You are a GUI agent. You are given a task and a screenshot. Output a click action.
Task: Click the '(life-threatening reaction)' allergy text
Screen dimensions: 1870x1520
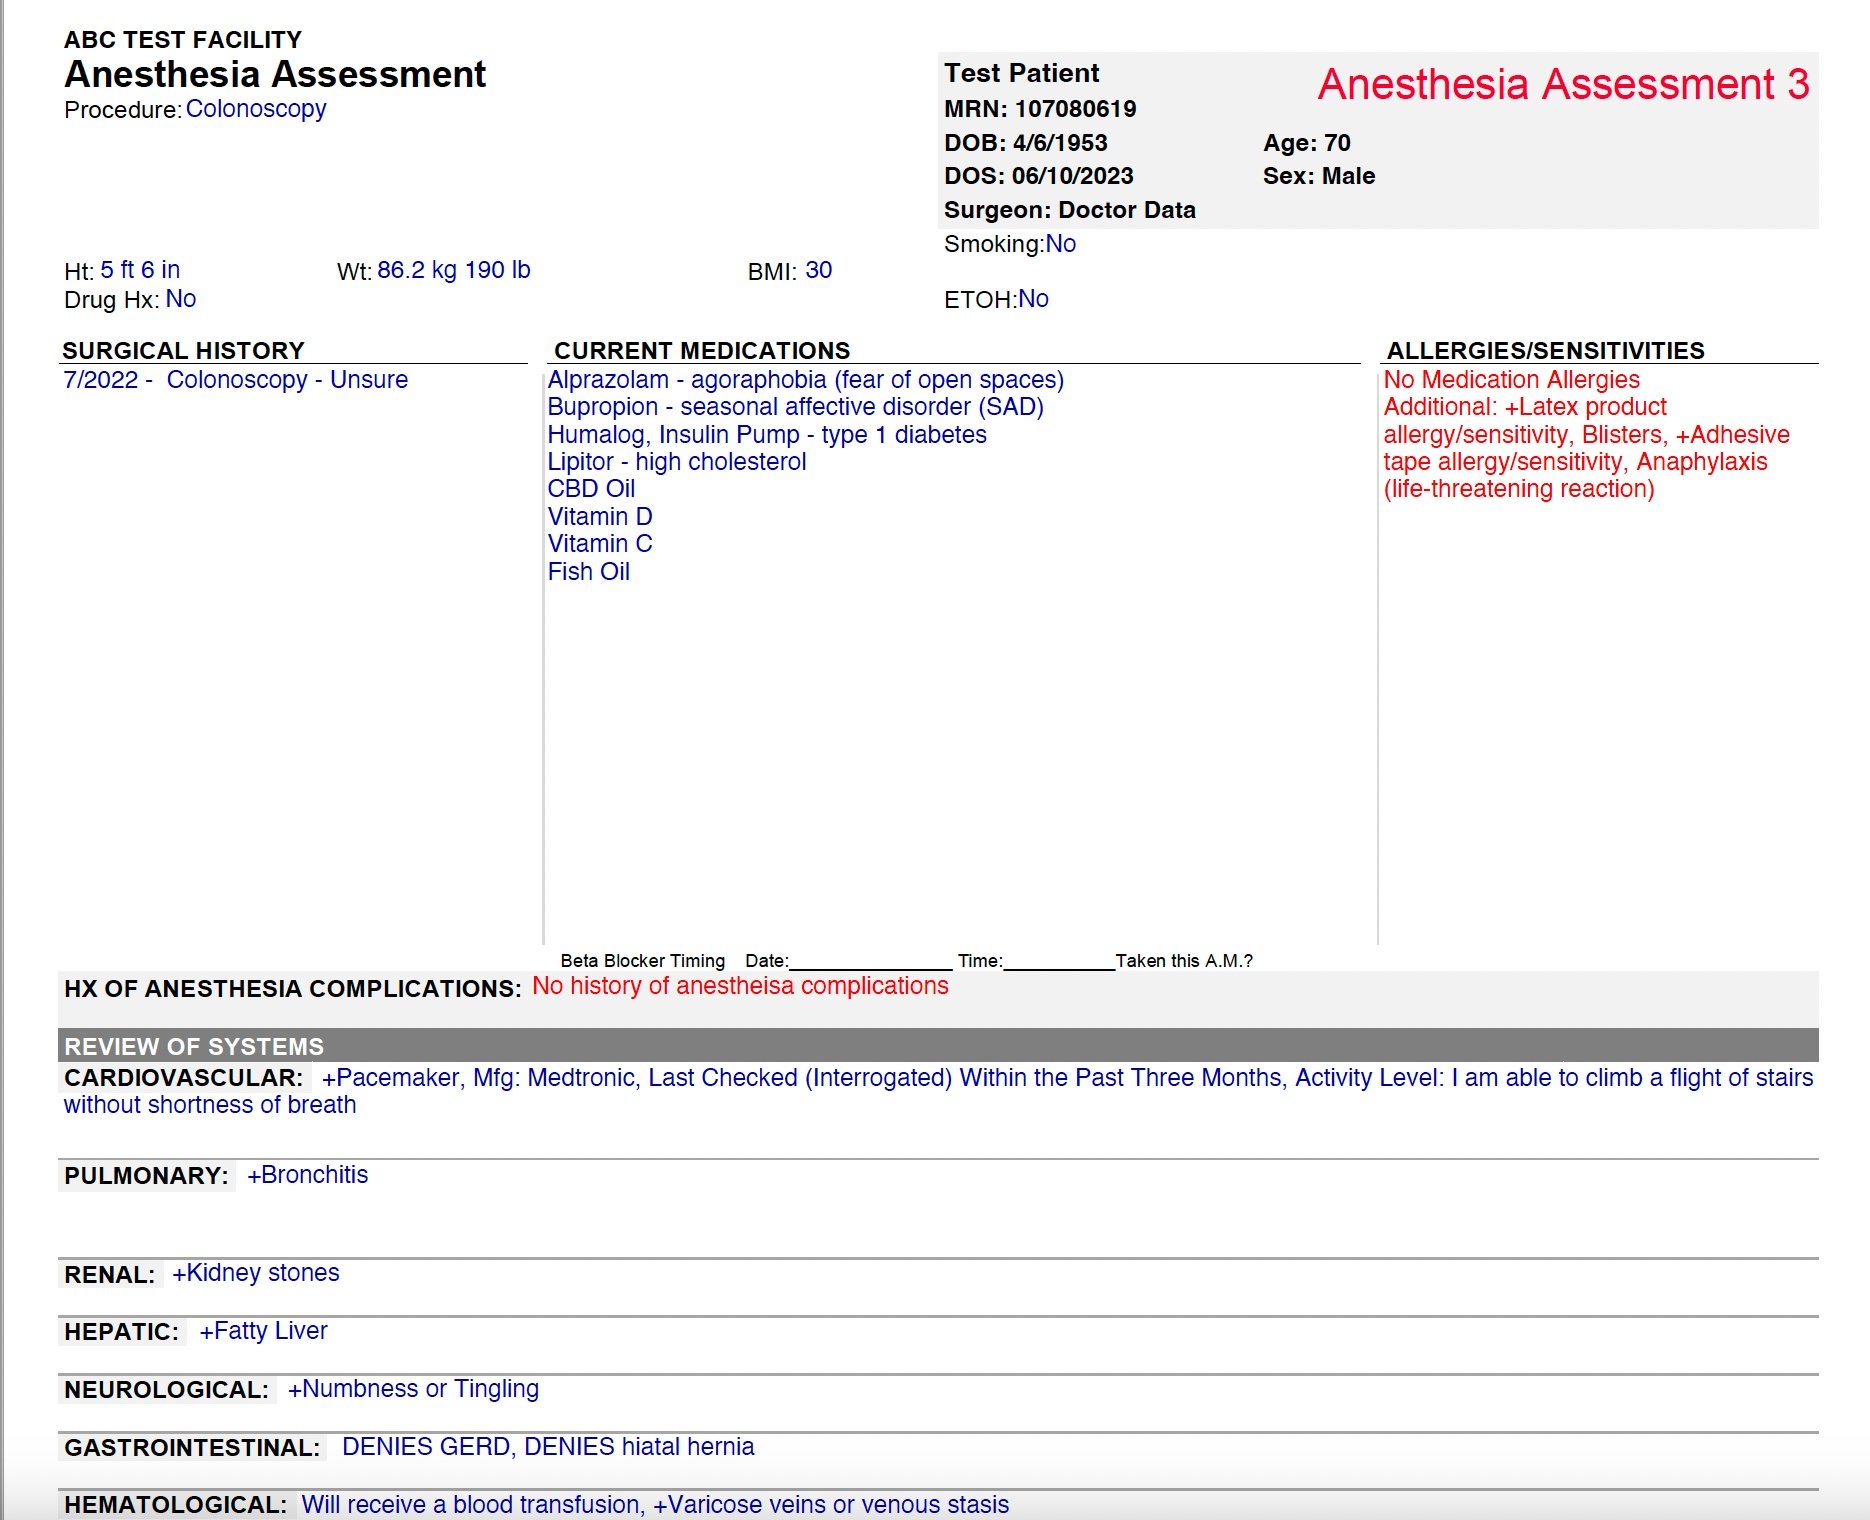click(1519, 489)
